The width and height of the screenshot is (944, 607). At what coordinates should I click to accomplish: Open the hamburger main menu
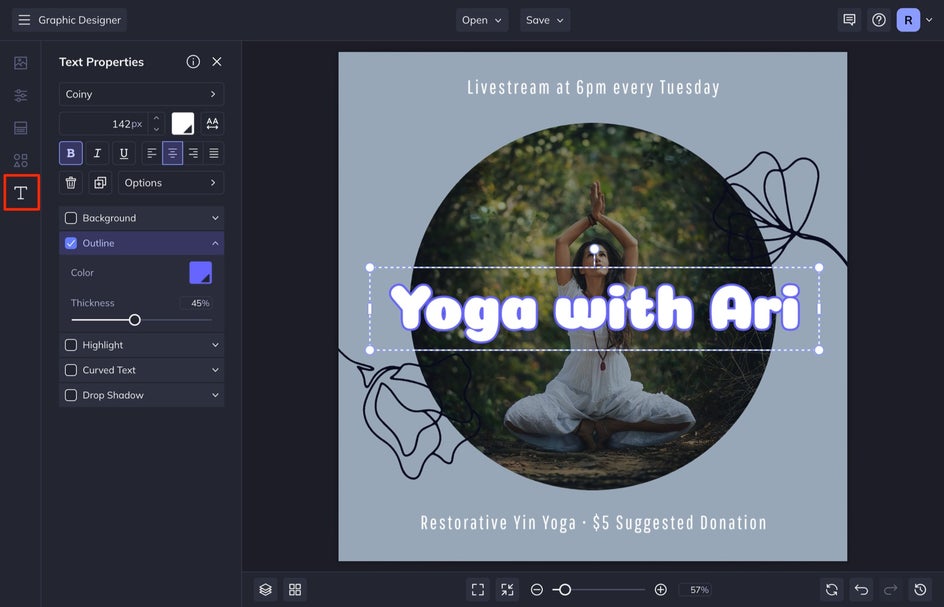pos(24,20)
